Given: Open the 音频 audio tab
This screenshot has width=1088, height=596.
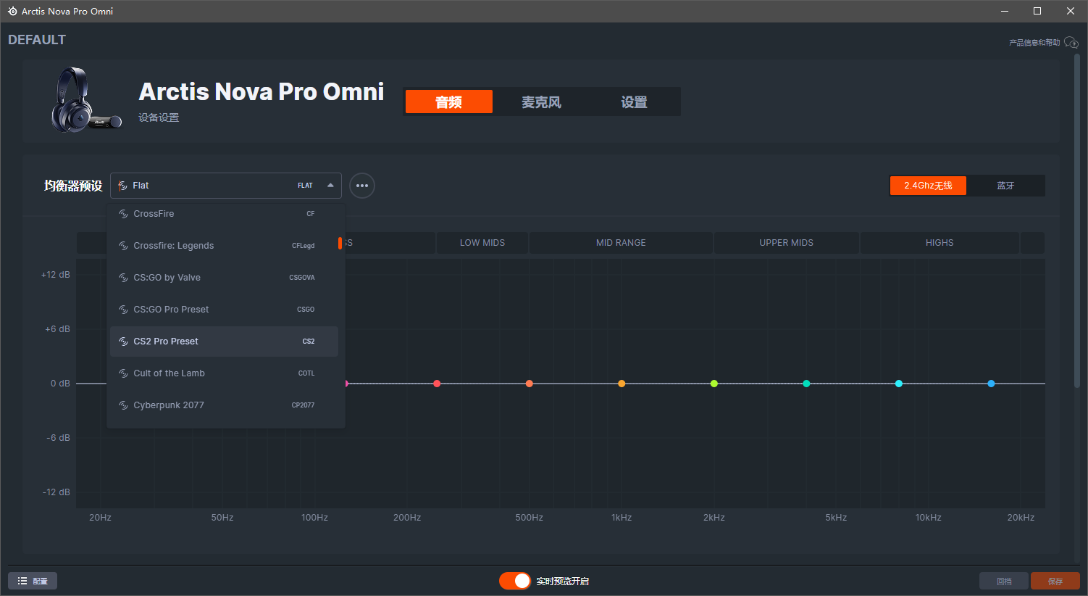Looking at the screenshot, I should (x=449, y=102).
